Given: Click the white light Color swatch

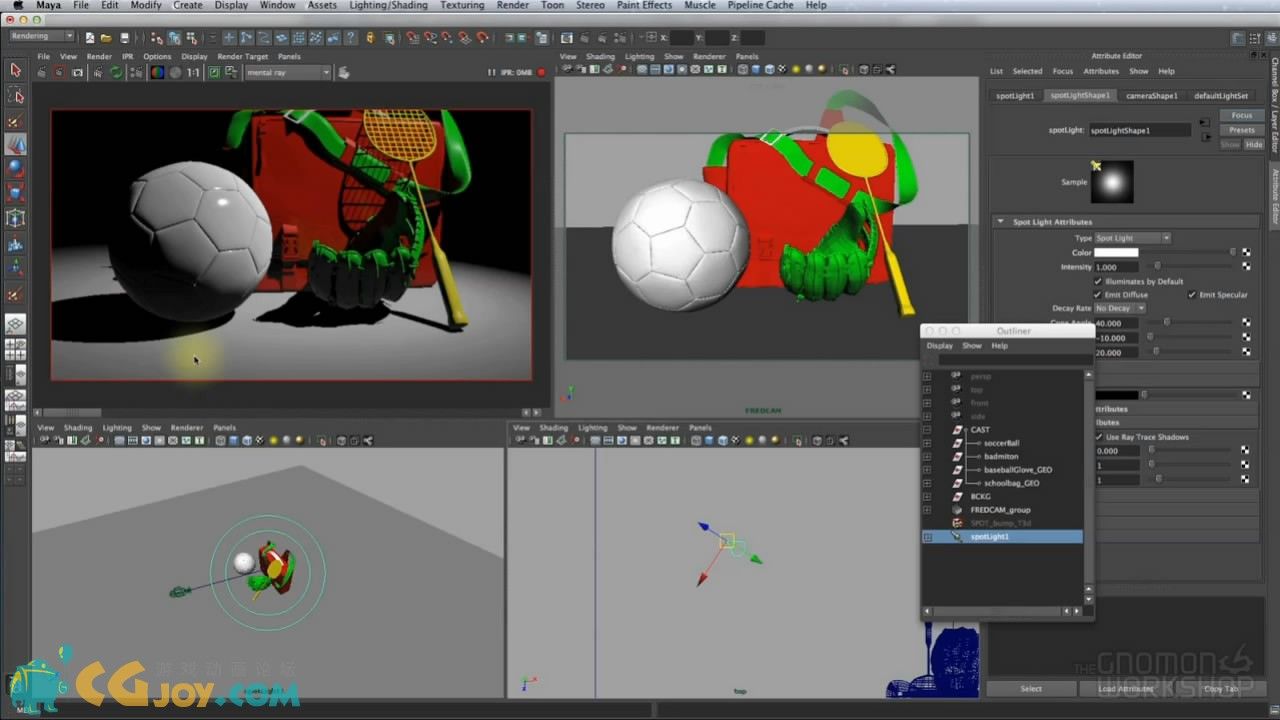Looking at the screenshot, I should click(1116, 253).
